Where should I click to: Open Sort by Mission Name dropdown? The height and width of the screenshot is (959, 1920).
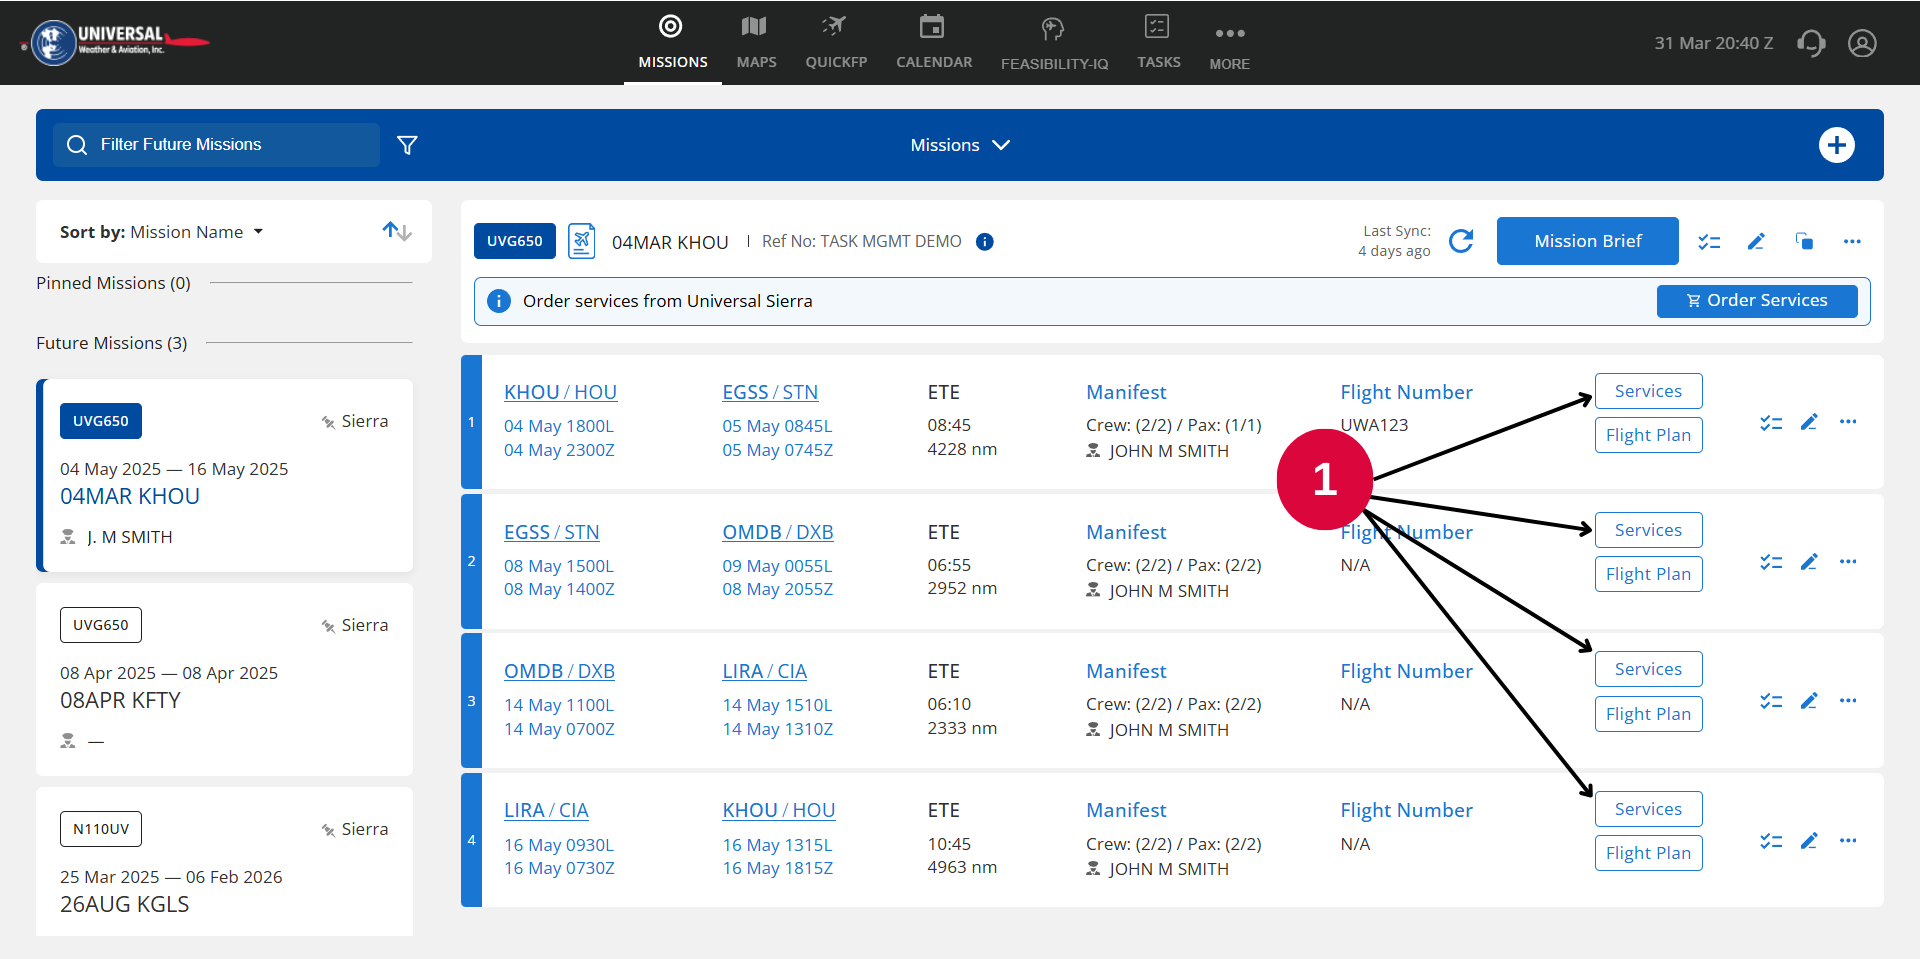(x=162, y=232)
